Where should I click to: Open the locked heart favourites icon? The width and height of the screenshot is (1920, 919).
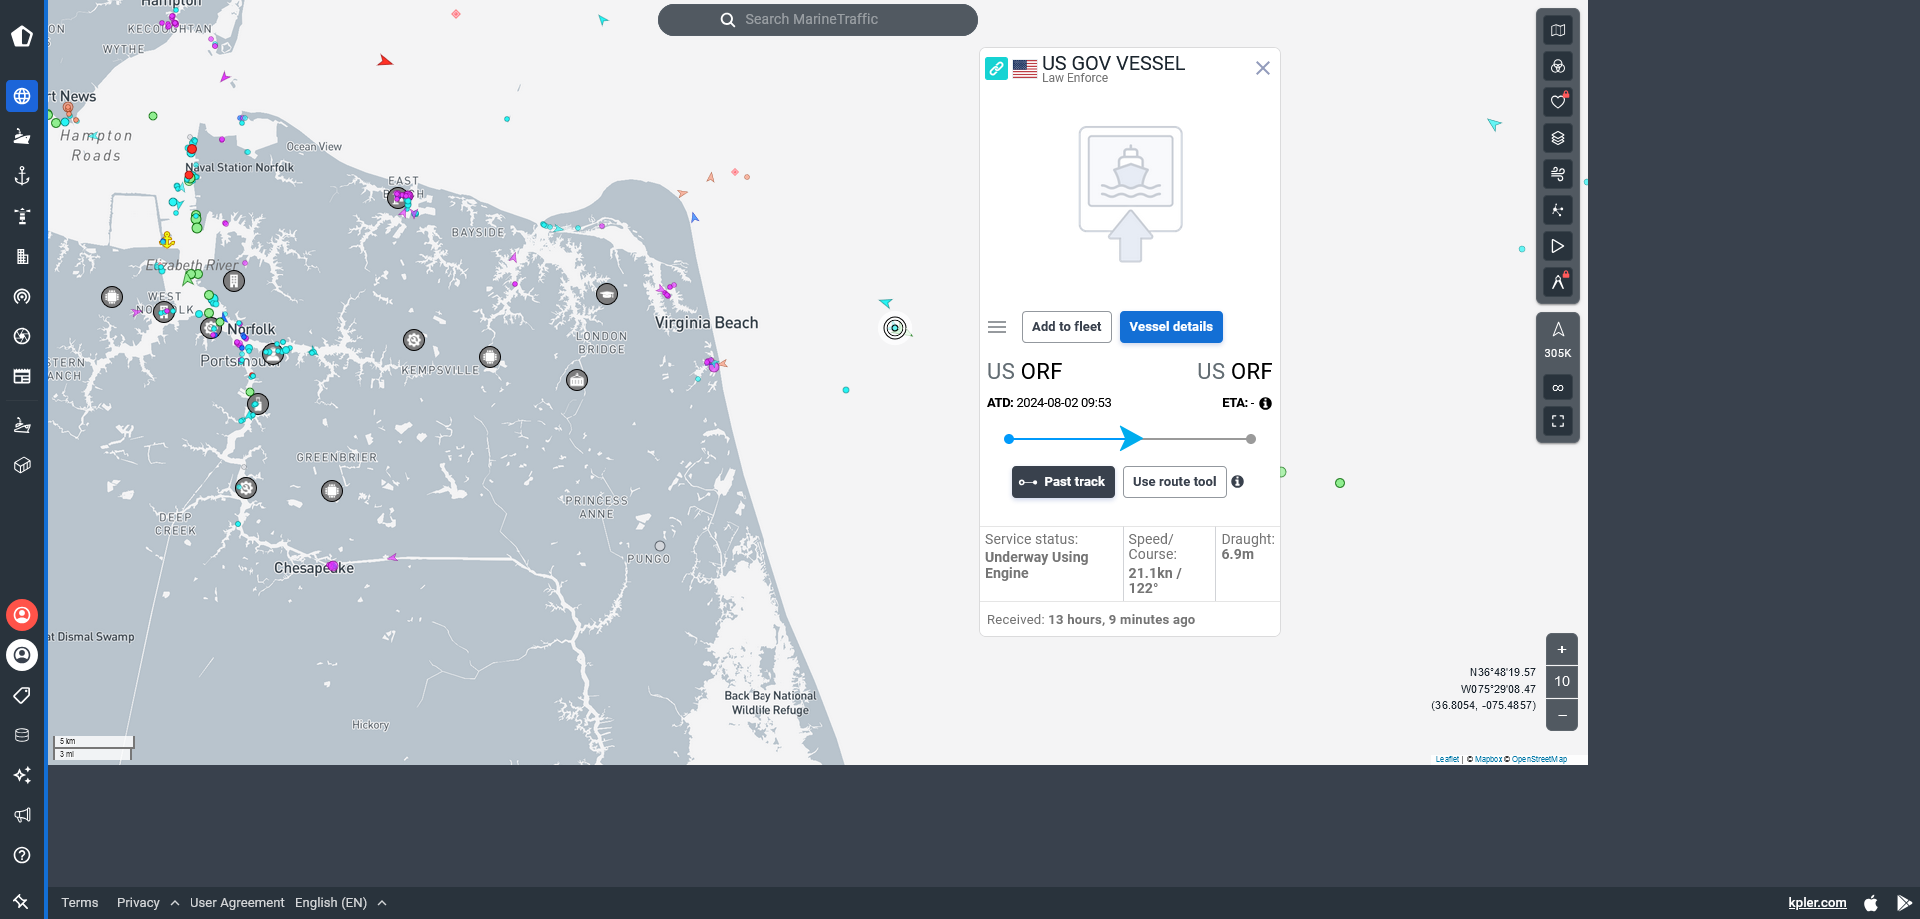(x=1558, y=102)
